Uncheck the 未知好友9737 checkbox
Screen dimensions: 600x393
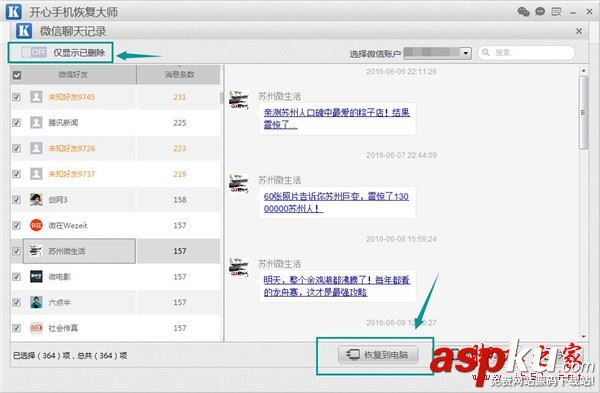tap(16, 174)
